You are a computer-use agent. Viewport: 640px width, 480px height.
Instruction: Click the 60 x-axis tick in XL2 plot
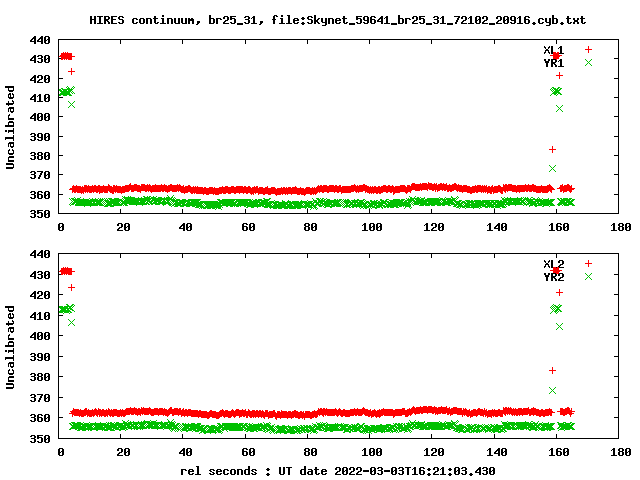(x=248, y=452)
